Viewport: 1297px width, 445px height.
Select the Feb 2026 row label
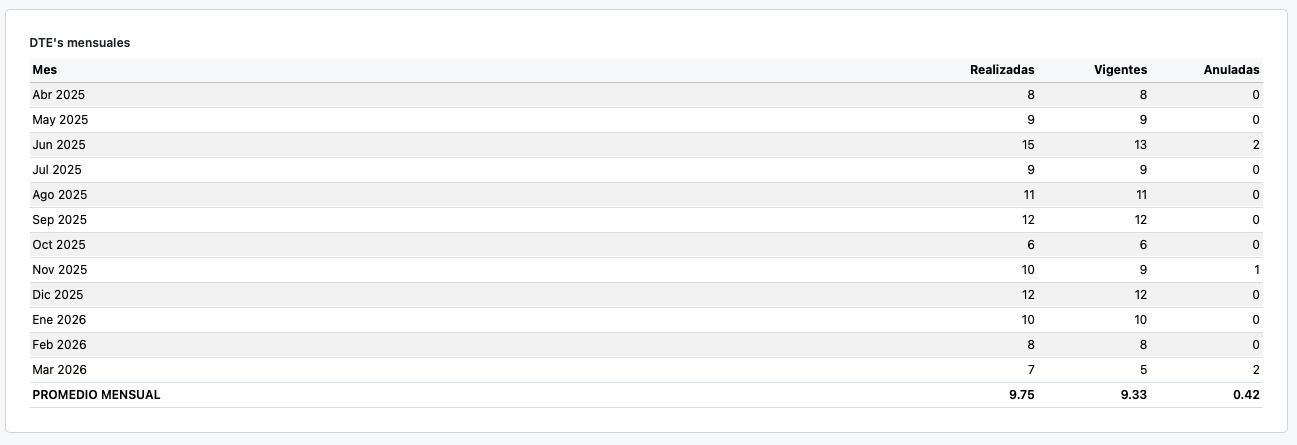click(60, 345)
